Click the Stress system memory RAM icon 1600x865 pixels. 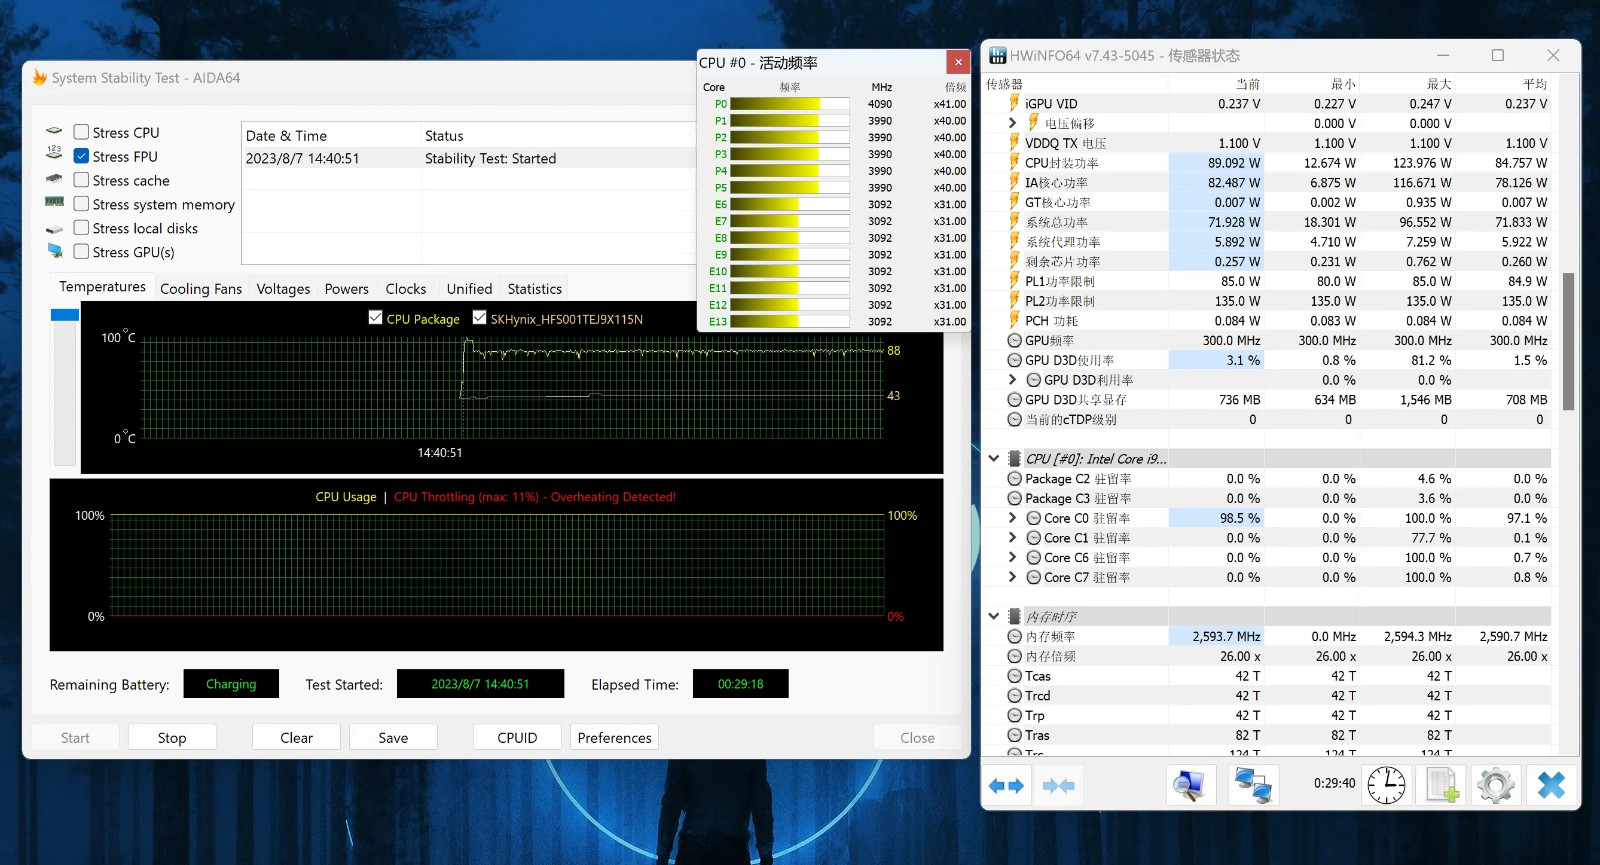click(54, 203)
